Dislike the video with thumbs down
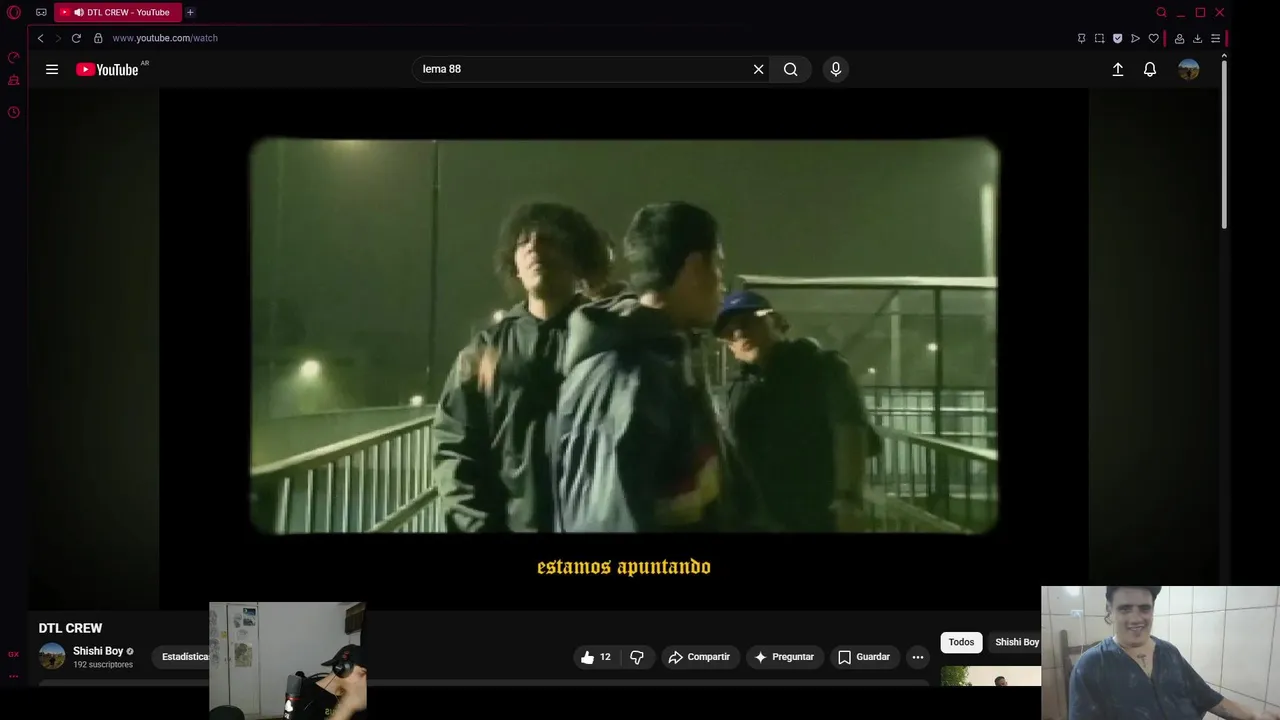This screenshot has height=720, width=1280. [637, 657]
